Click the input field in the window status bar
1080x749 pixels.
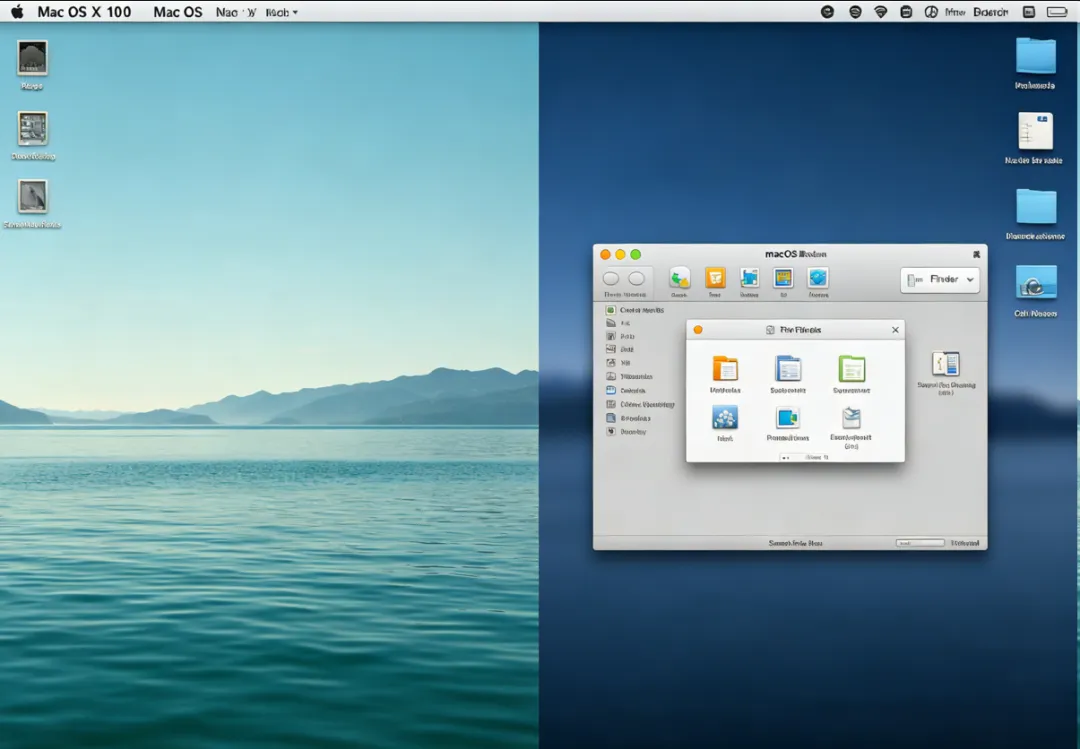point(920,543)
